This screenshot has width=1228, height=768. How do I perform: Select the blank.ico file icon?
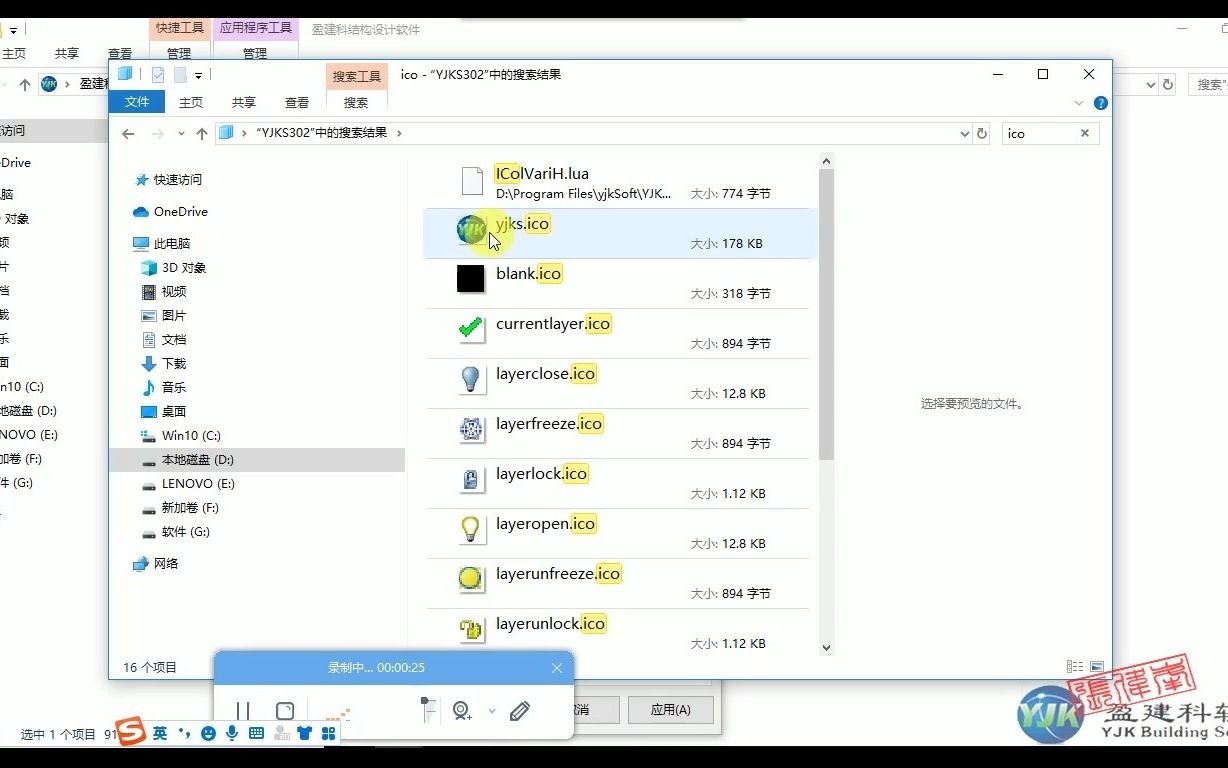(x=470, y=278)
